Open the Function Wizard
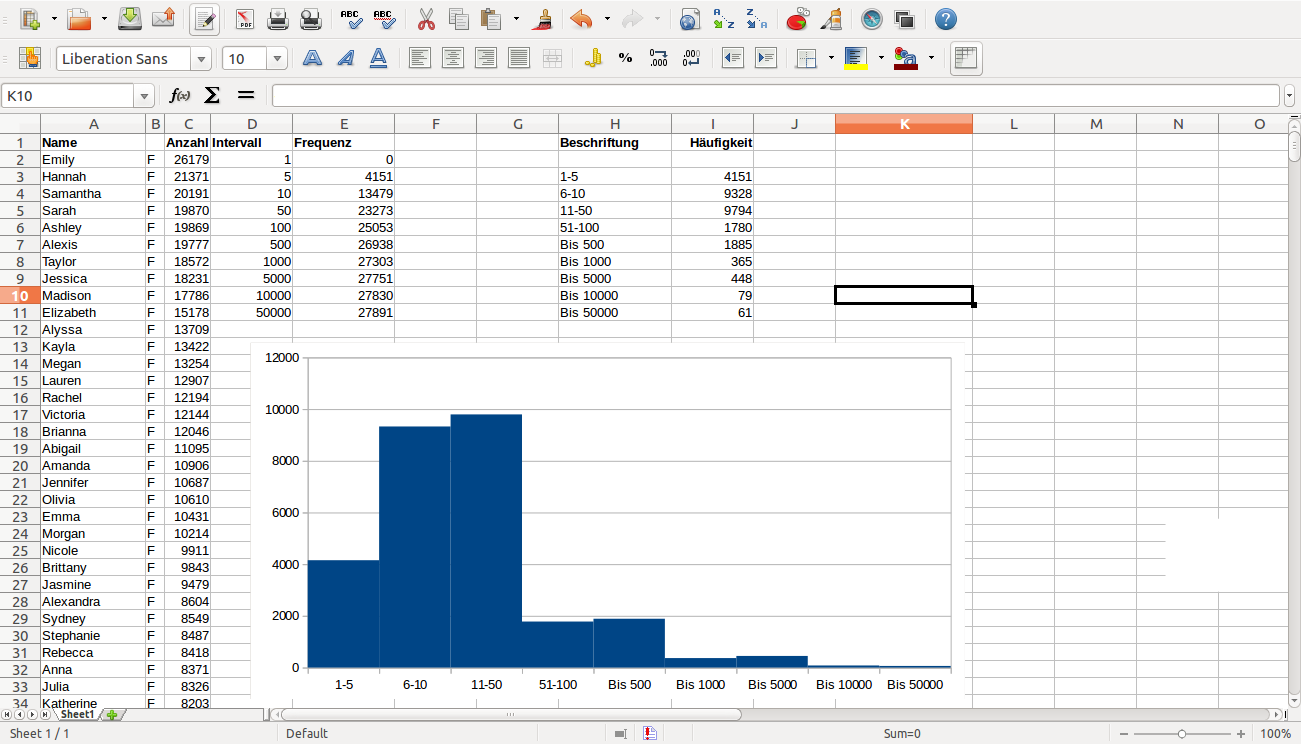The width and height of the screenshot is (1301, 744). [180, 96]
